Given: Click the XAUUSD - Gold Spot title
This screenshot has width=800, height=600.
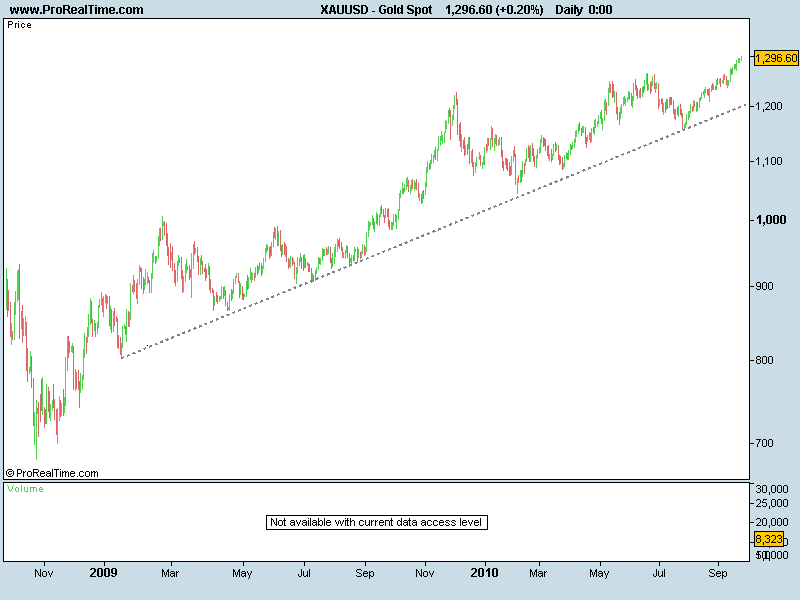Looking at the screenshot, I should pos(376,10).
